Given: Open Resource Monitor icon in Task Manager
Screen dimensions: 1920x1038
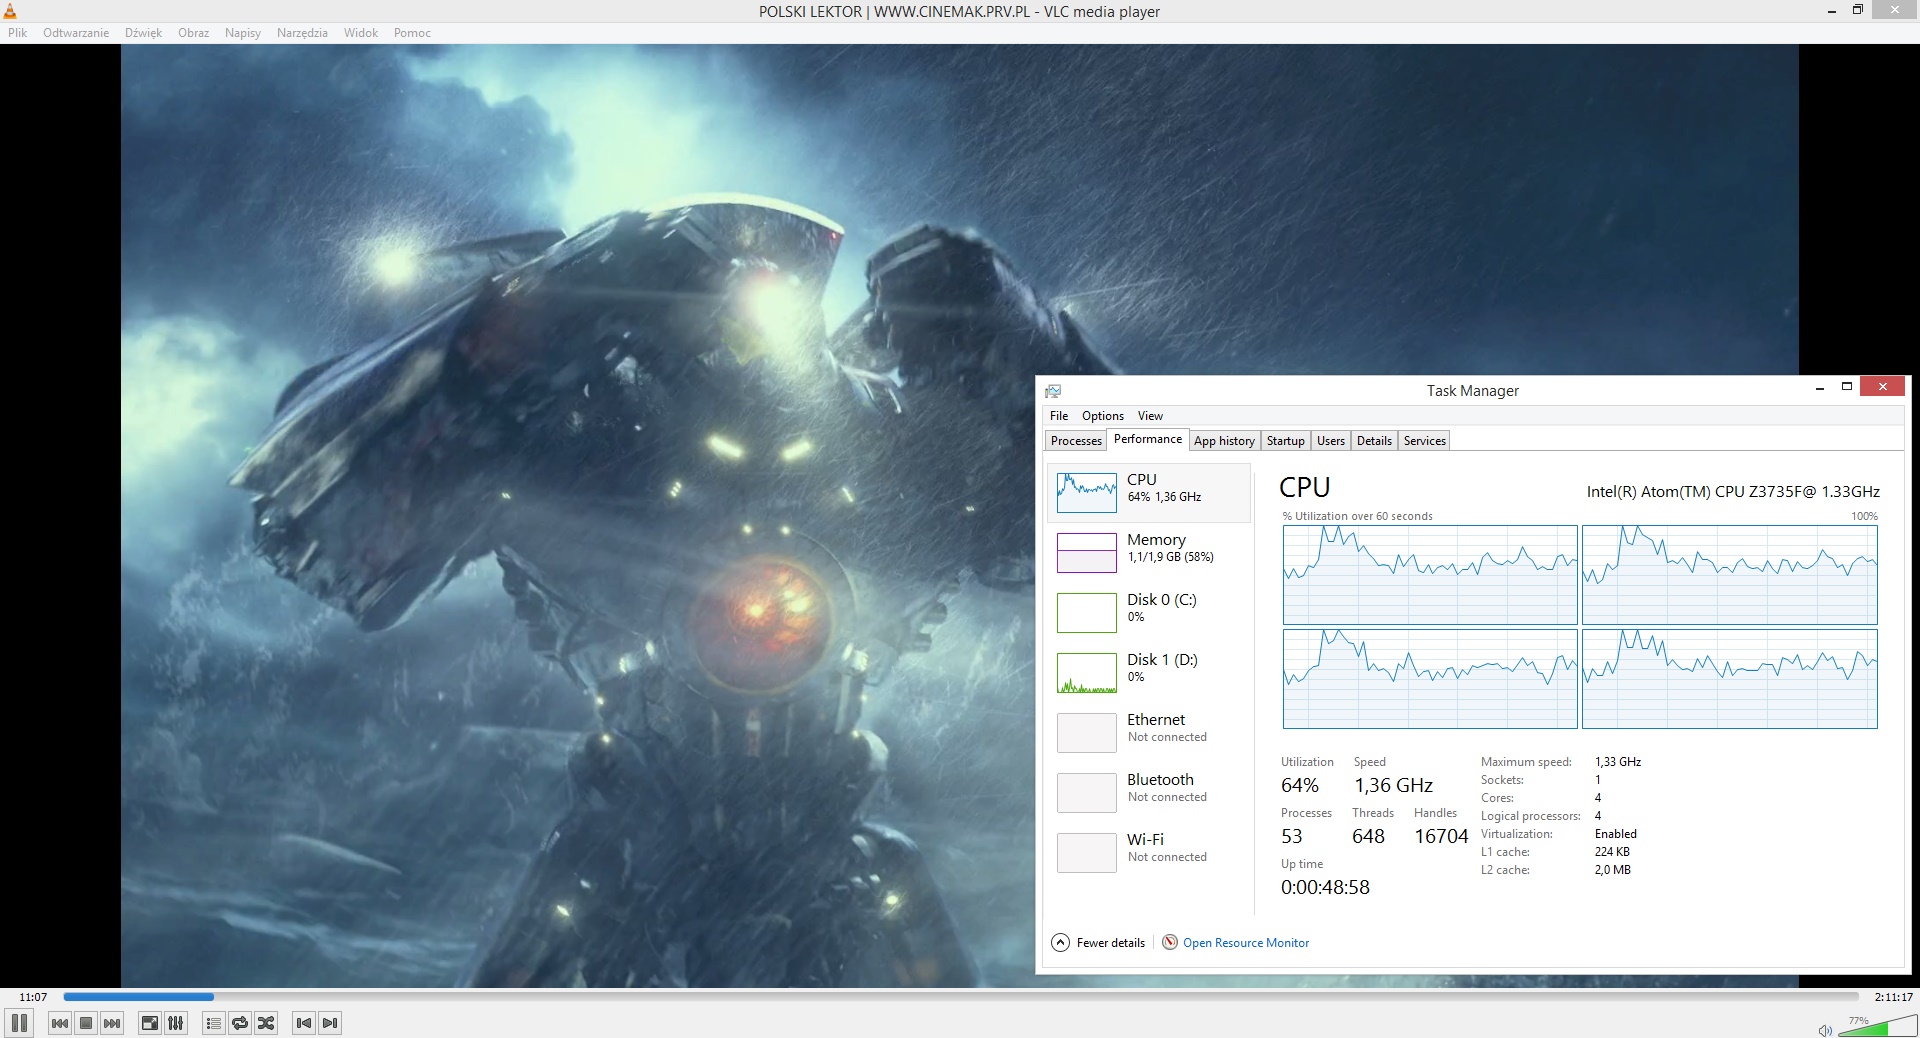Looking at the screenshot, I should click(x=1169, y=942).
